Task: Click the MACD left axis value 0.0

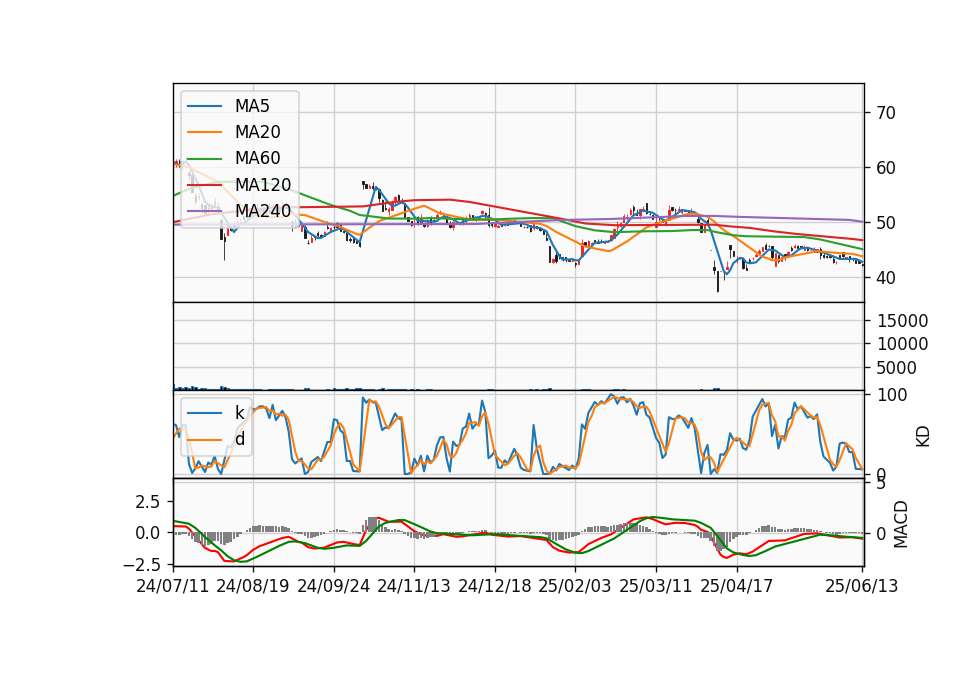Action: 148,533
